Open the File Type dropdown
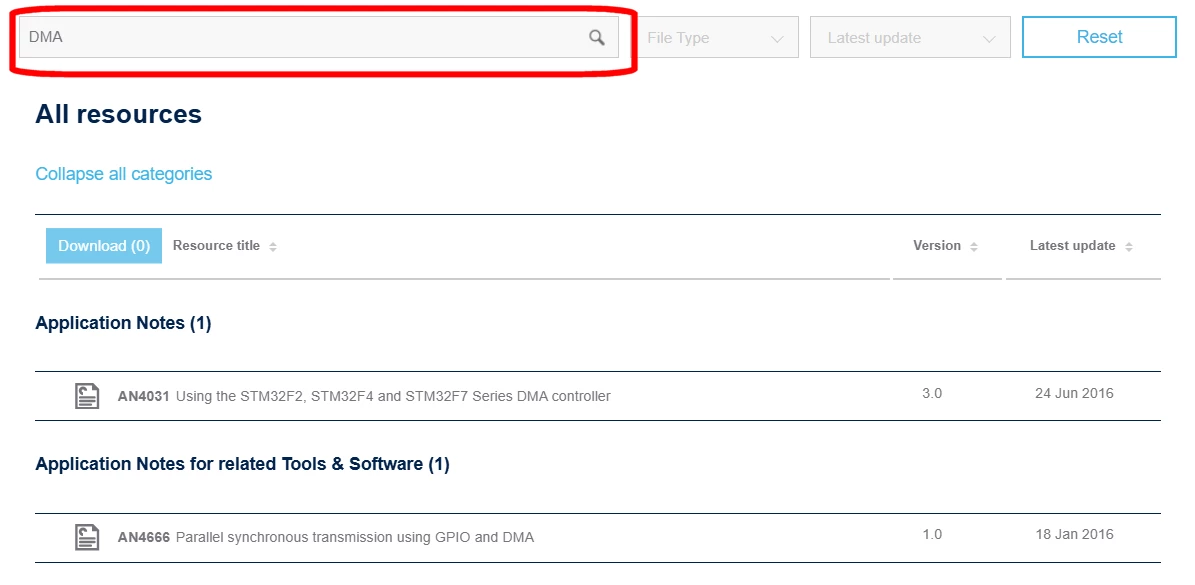Screen dimensions: 1195x585 (717, 37)
